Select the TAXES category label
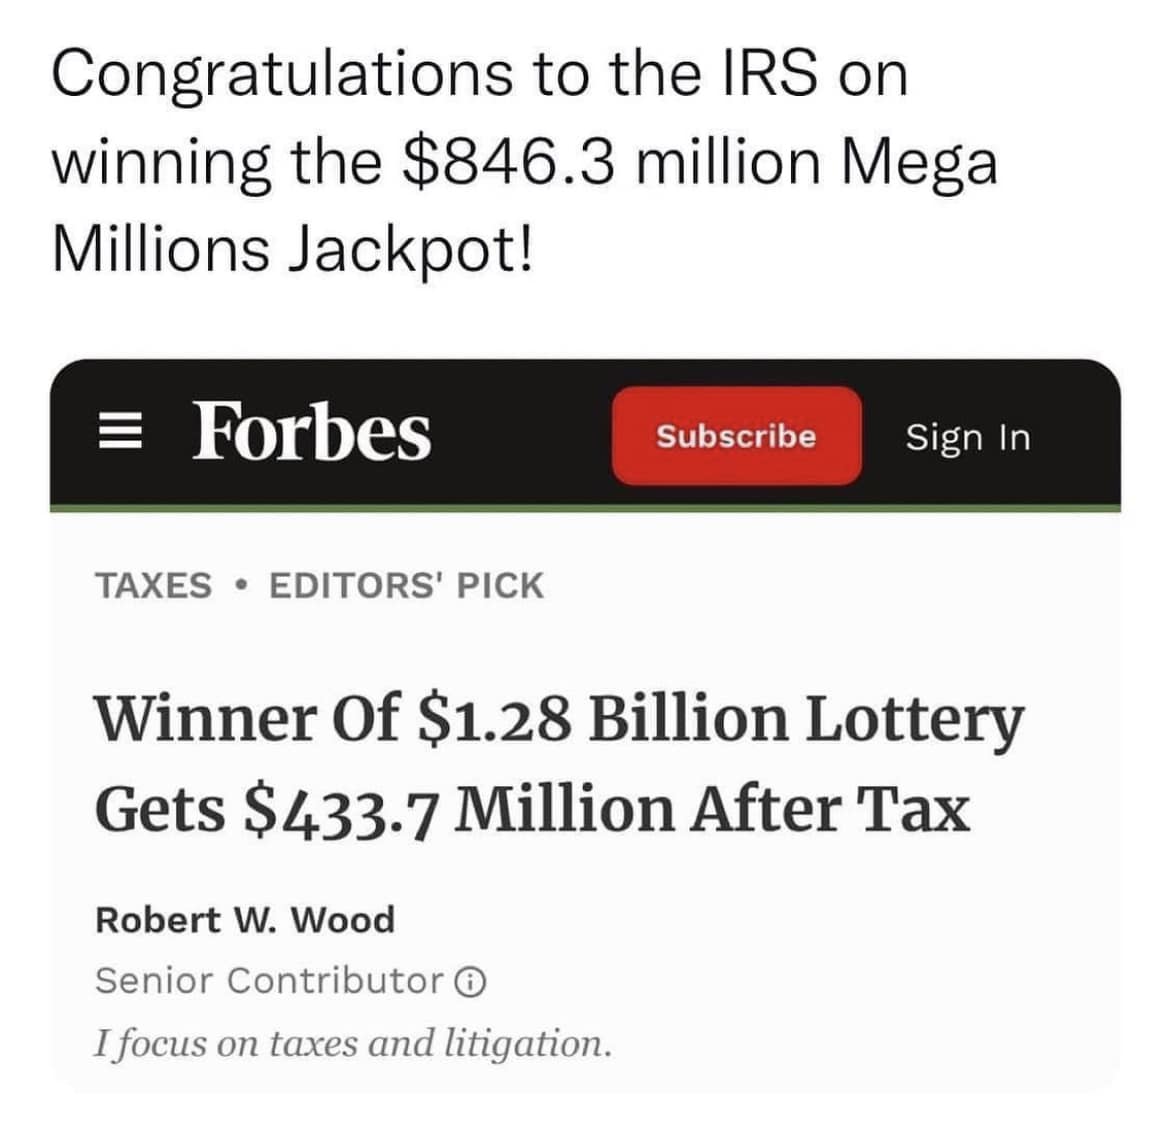 [x=154, y=585]
